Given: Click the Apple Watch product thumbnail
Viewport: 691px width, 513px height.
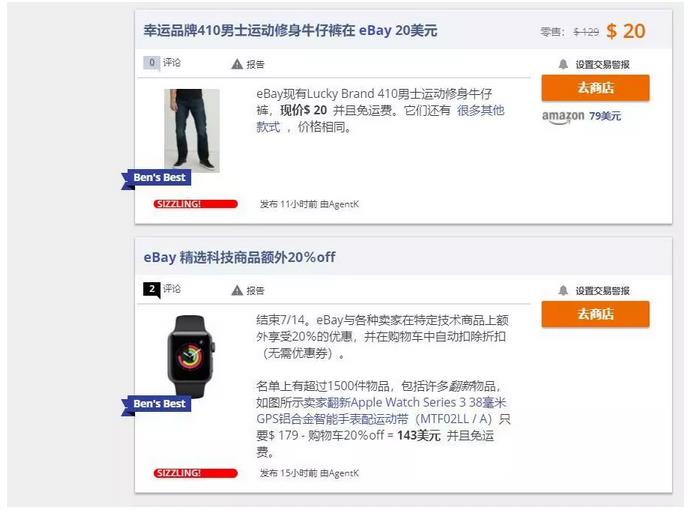Looking at the screenshot, I should point(191,356).
